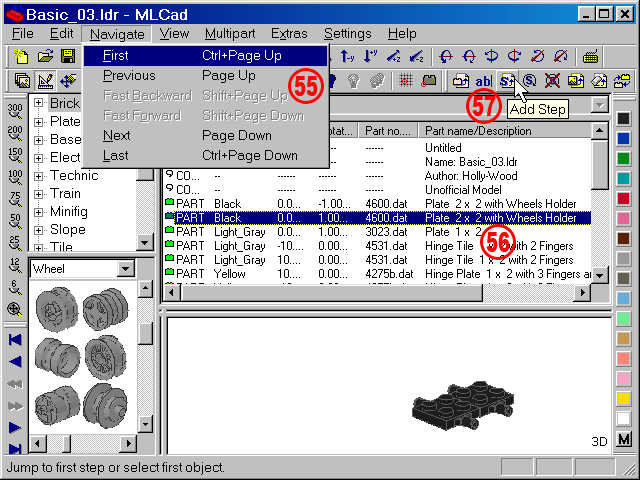Set zoom to 12 percent
The image size is (640, 480).
click(15, 265)
